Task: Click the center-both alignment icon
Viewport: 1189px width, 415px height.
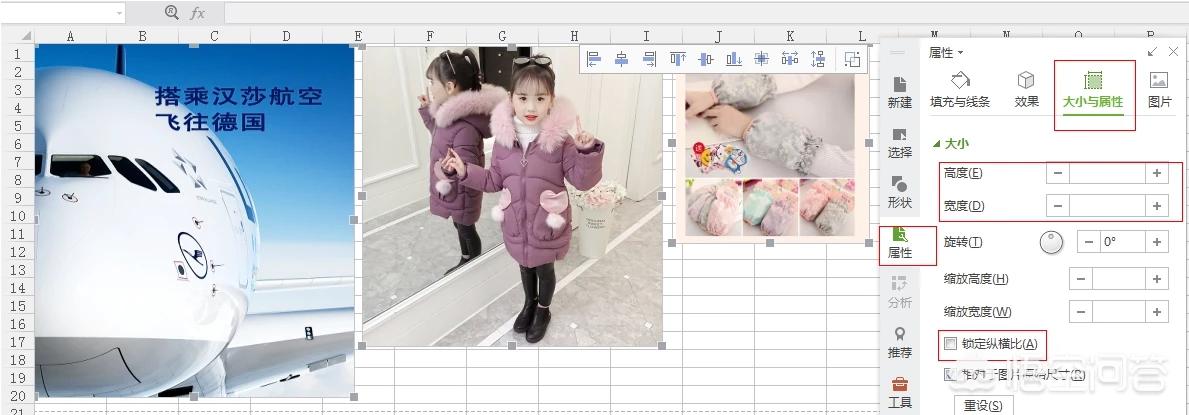Action: coord(762,59)
